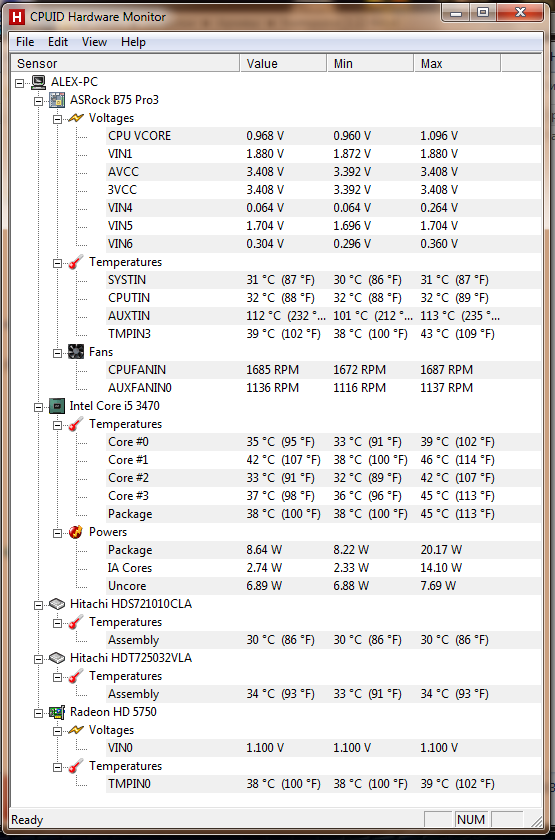Select the CPU VCORE row
Screen dimensions: 555x840
tap(324, 136)
